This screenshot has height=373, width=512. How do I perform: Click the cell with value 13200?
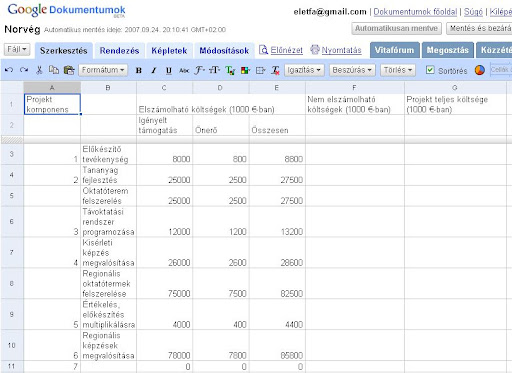coord(277,222)
